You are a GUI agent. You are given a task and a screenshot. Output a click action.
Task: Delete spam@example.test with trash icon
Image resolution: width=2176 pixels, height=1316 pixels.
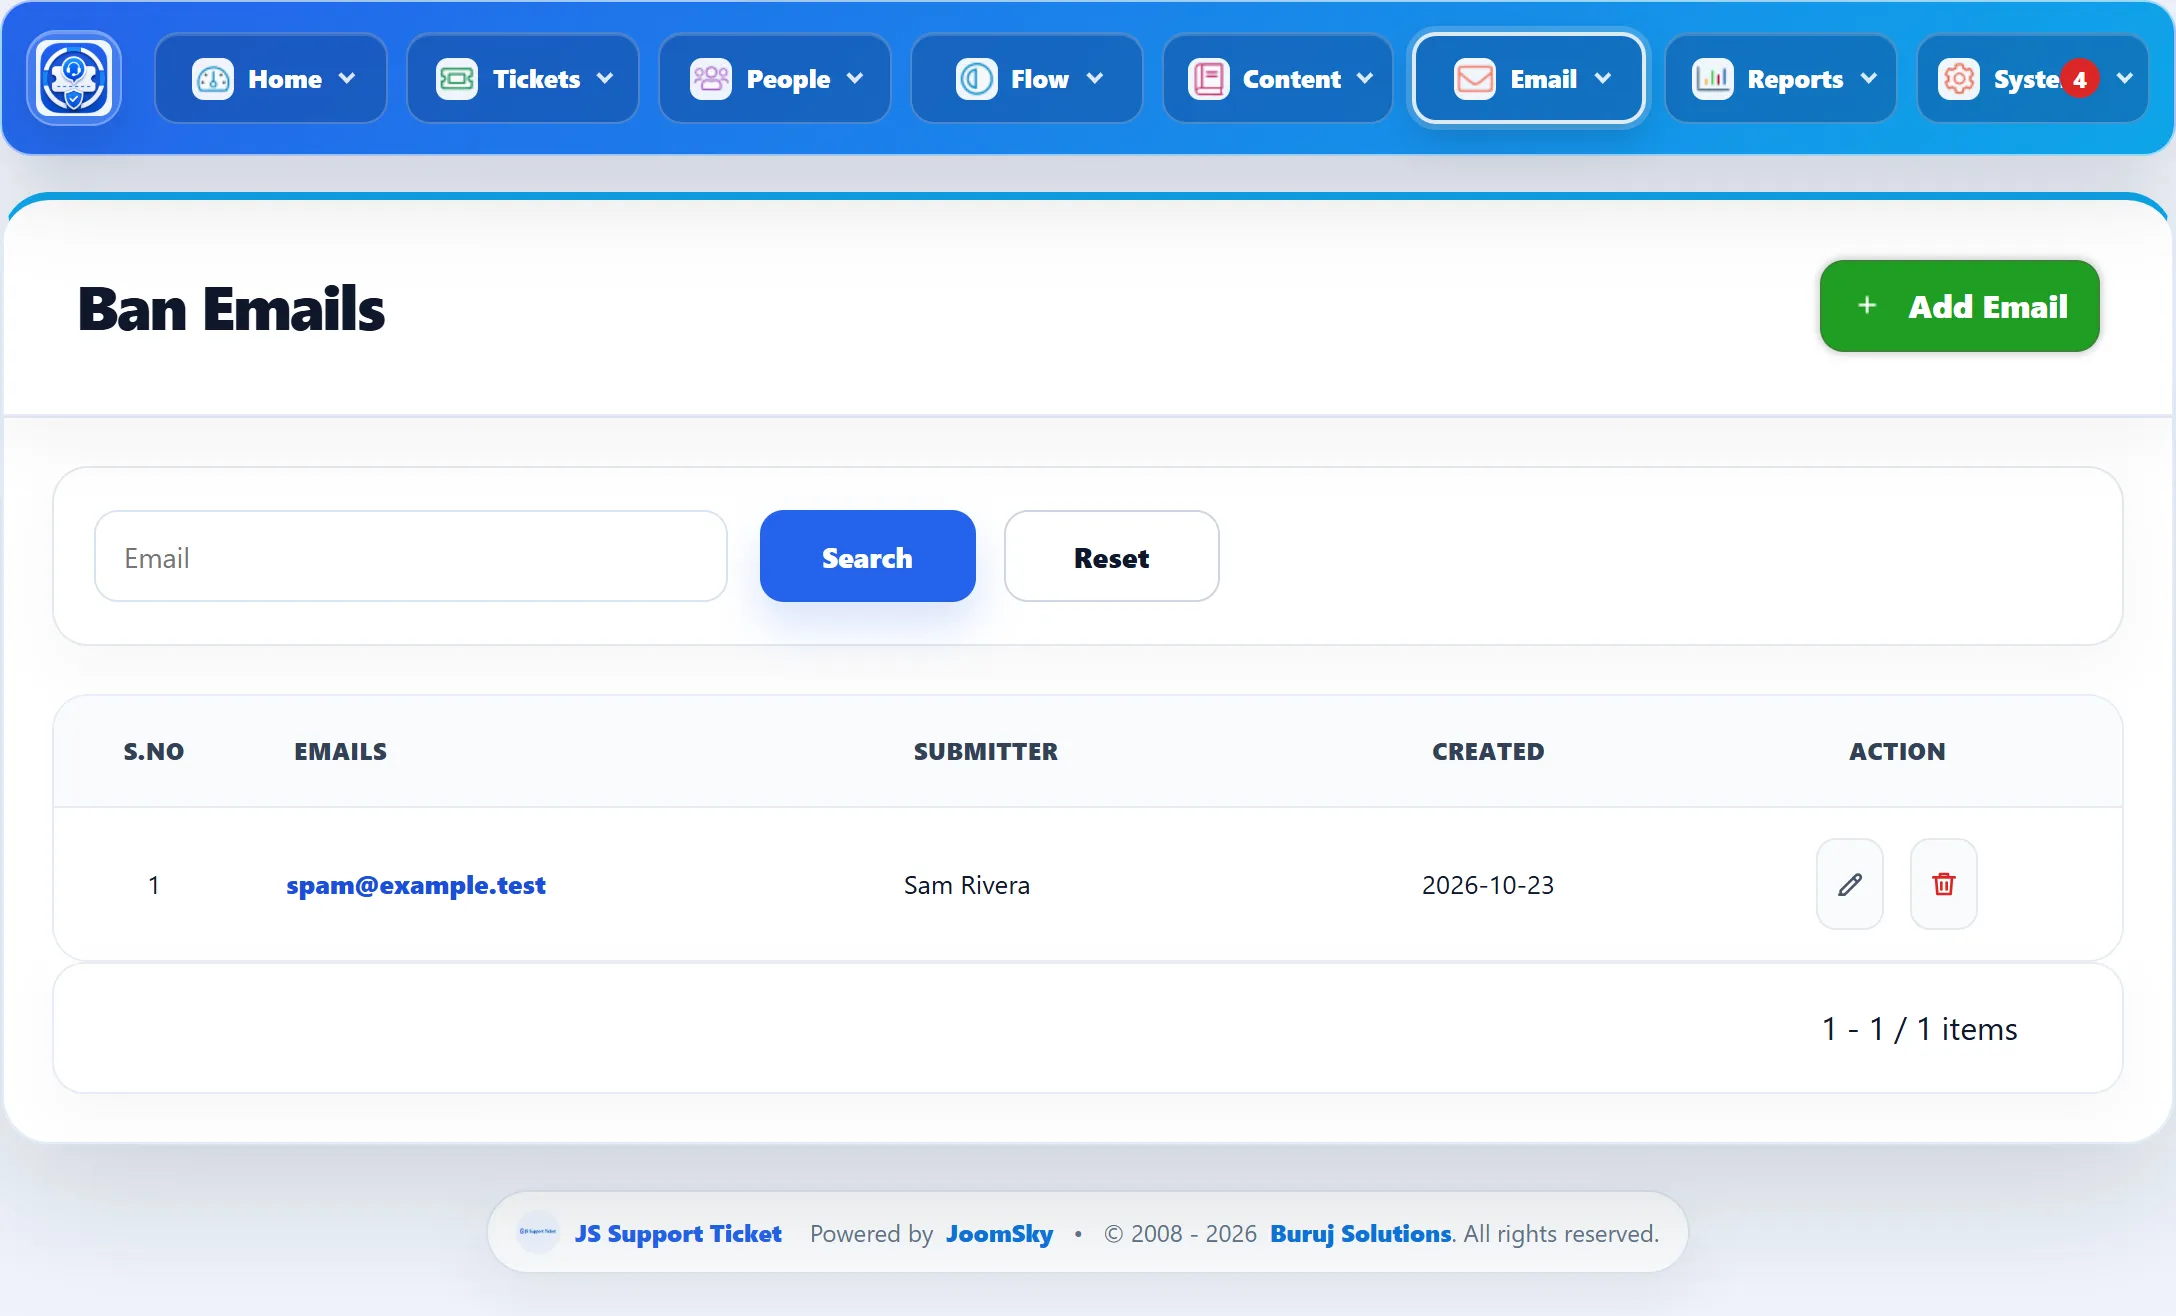1944,884
